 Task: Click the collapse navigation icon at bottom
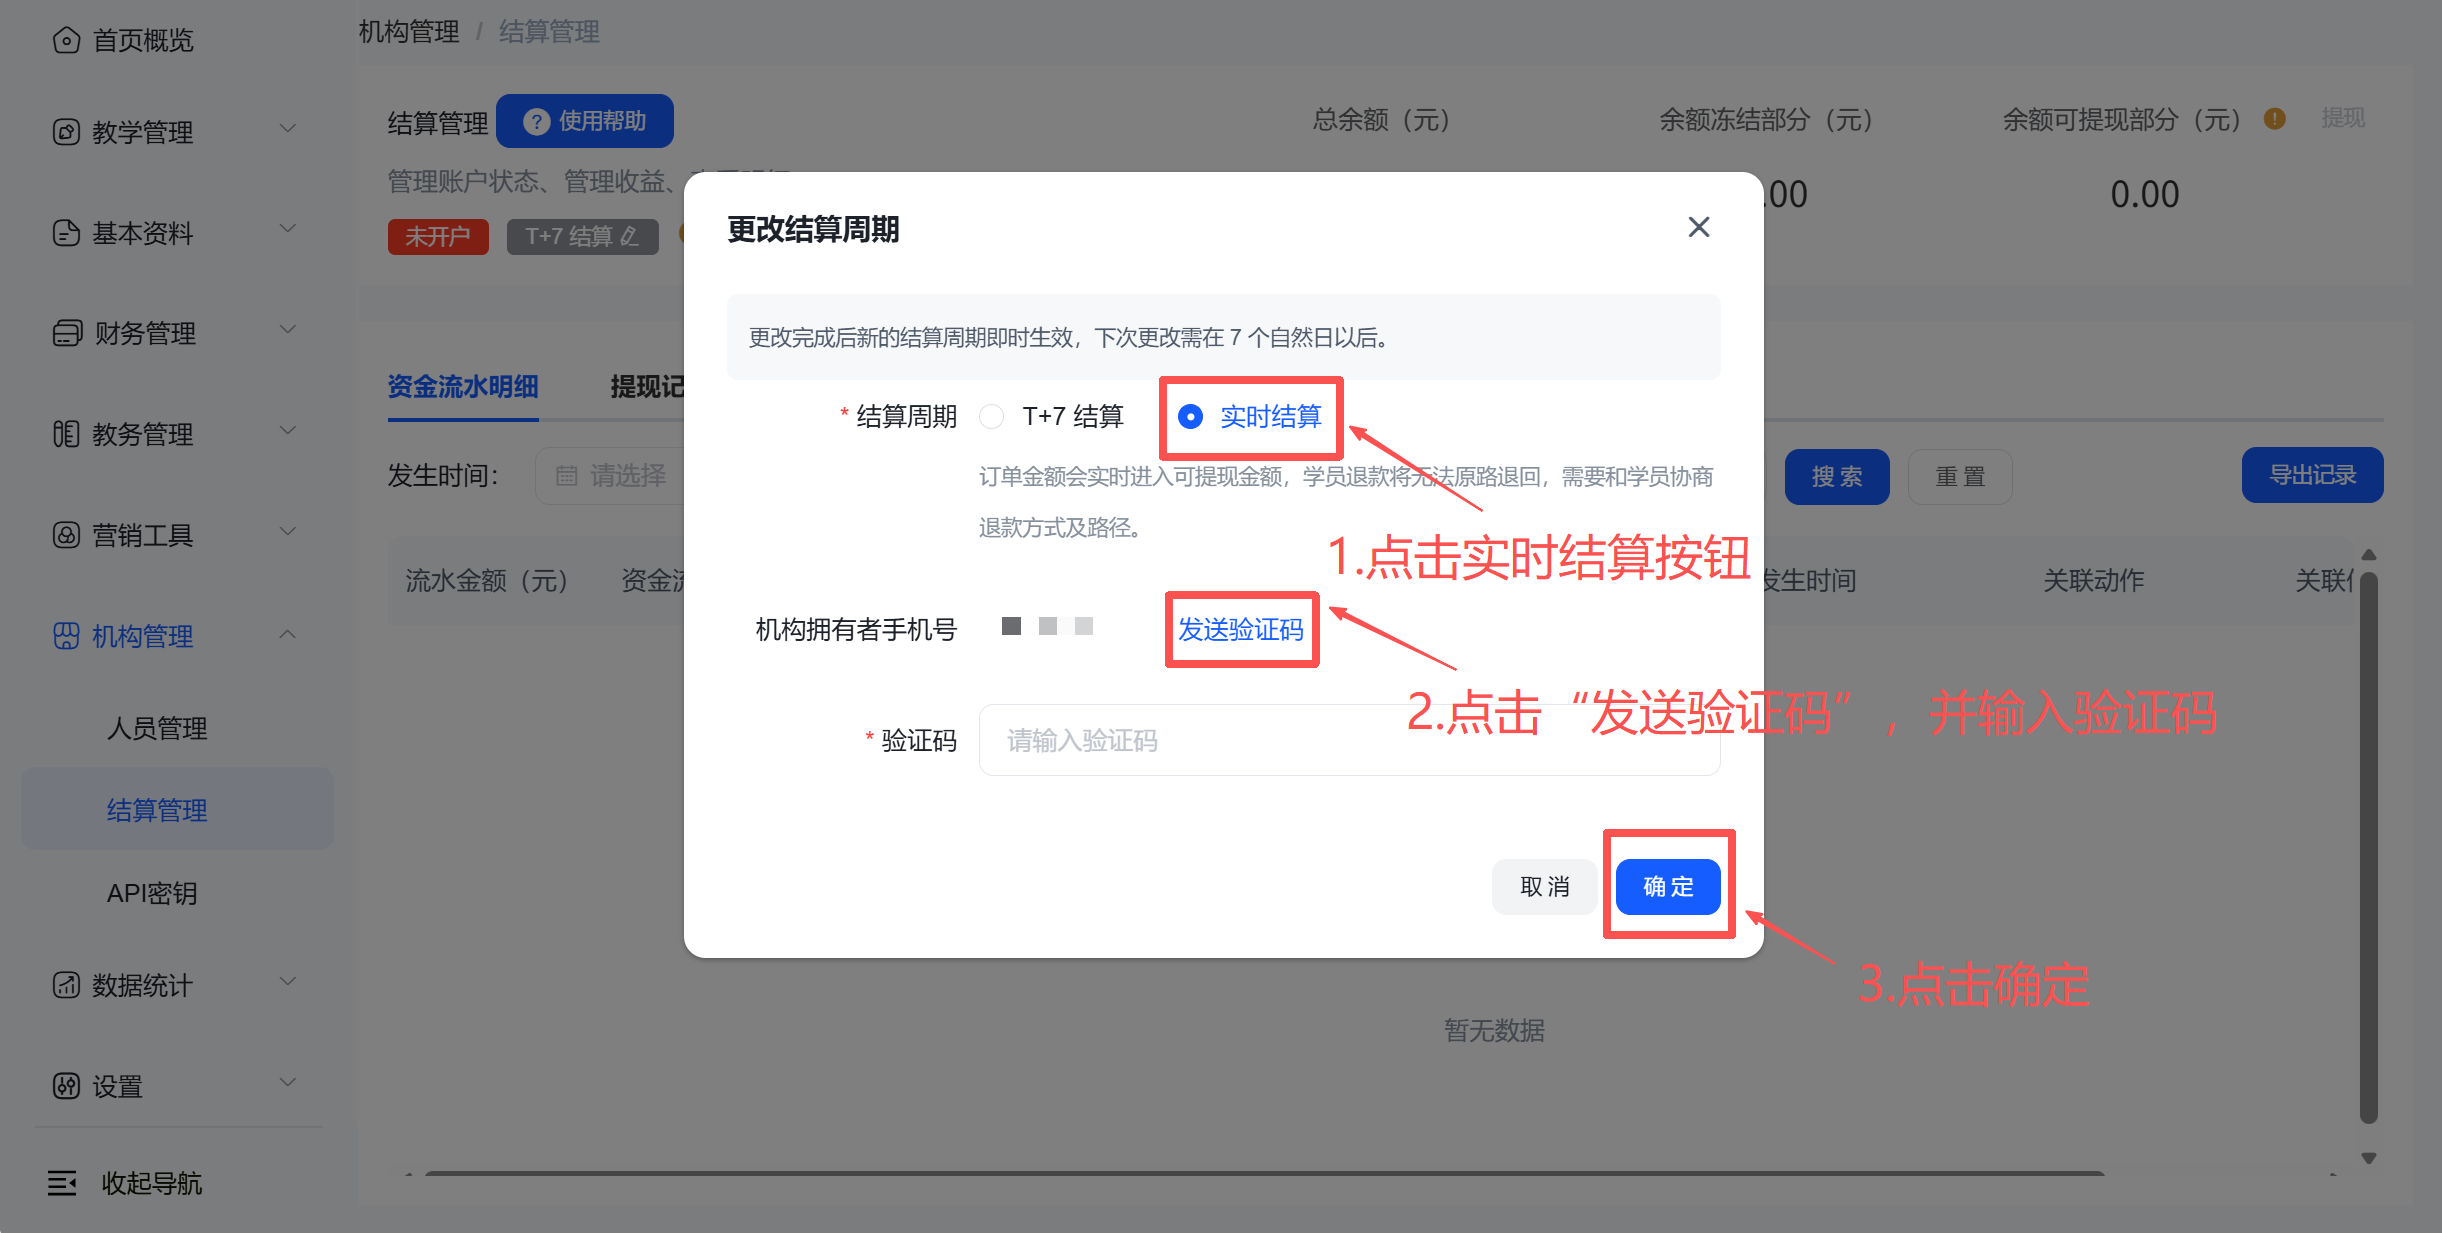tap(62, 1183)
